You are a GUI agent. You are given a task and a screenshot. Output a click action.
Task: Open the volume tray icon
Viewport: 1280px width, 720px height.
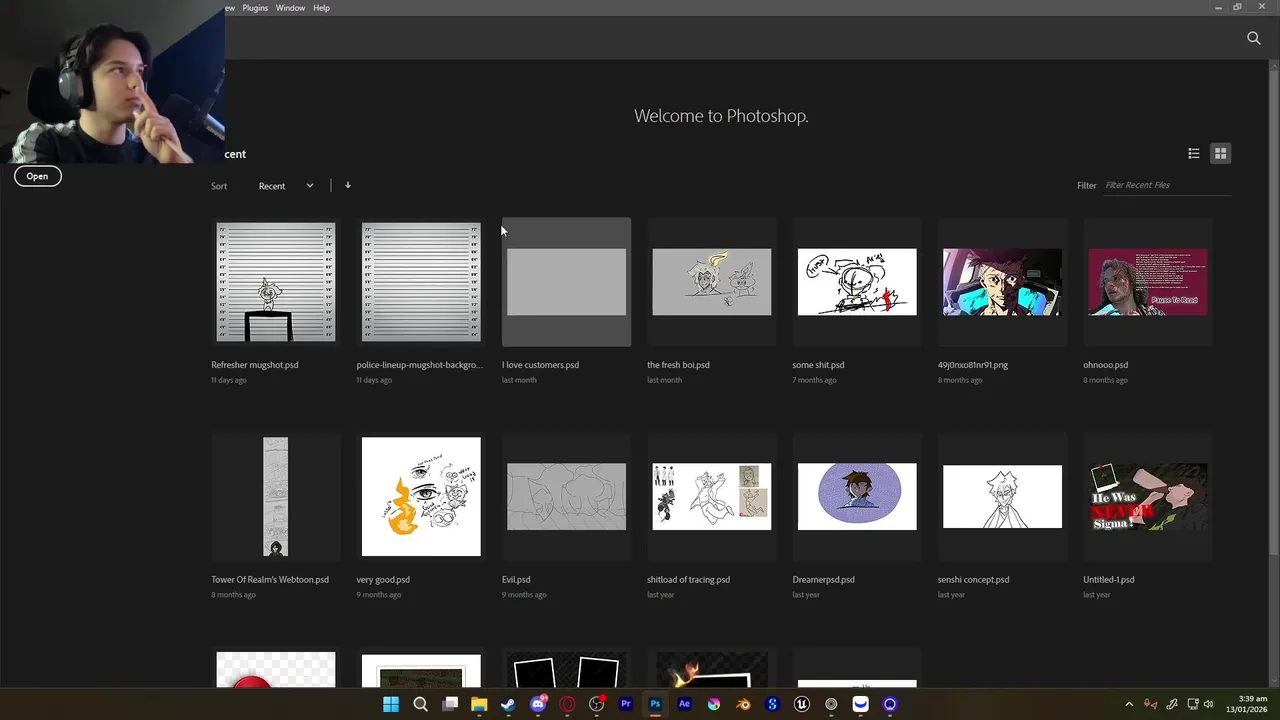(1209, 704)
